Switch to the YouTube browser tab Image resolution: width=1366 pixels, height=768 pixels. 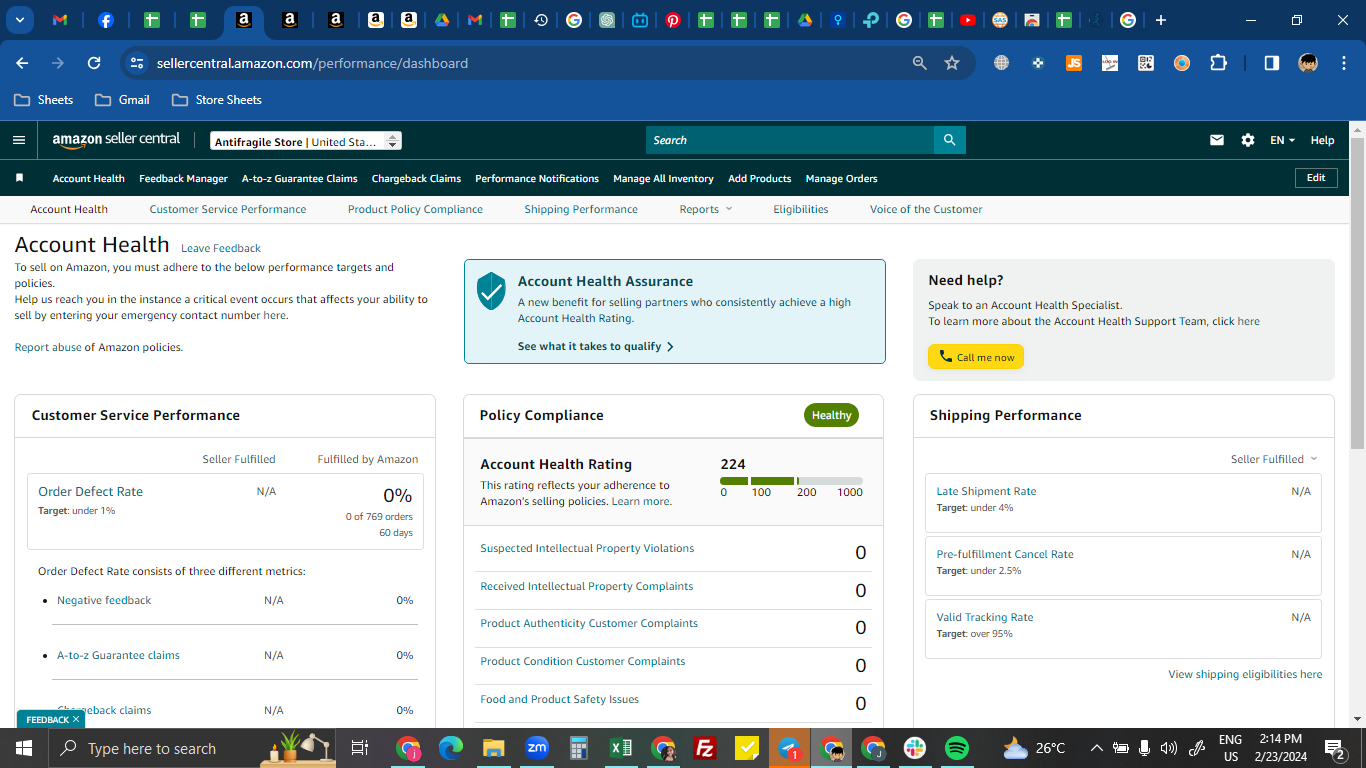(967, 20)
